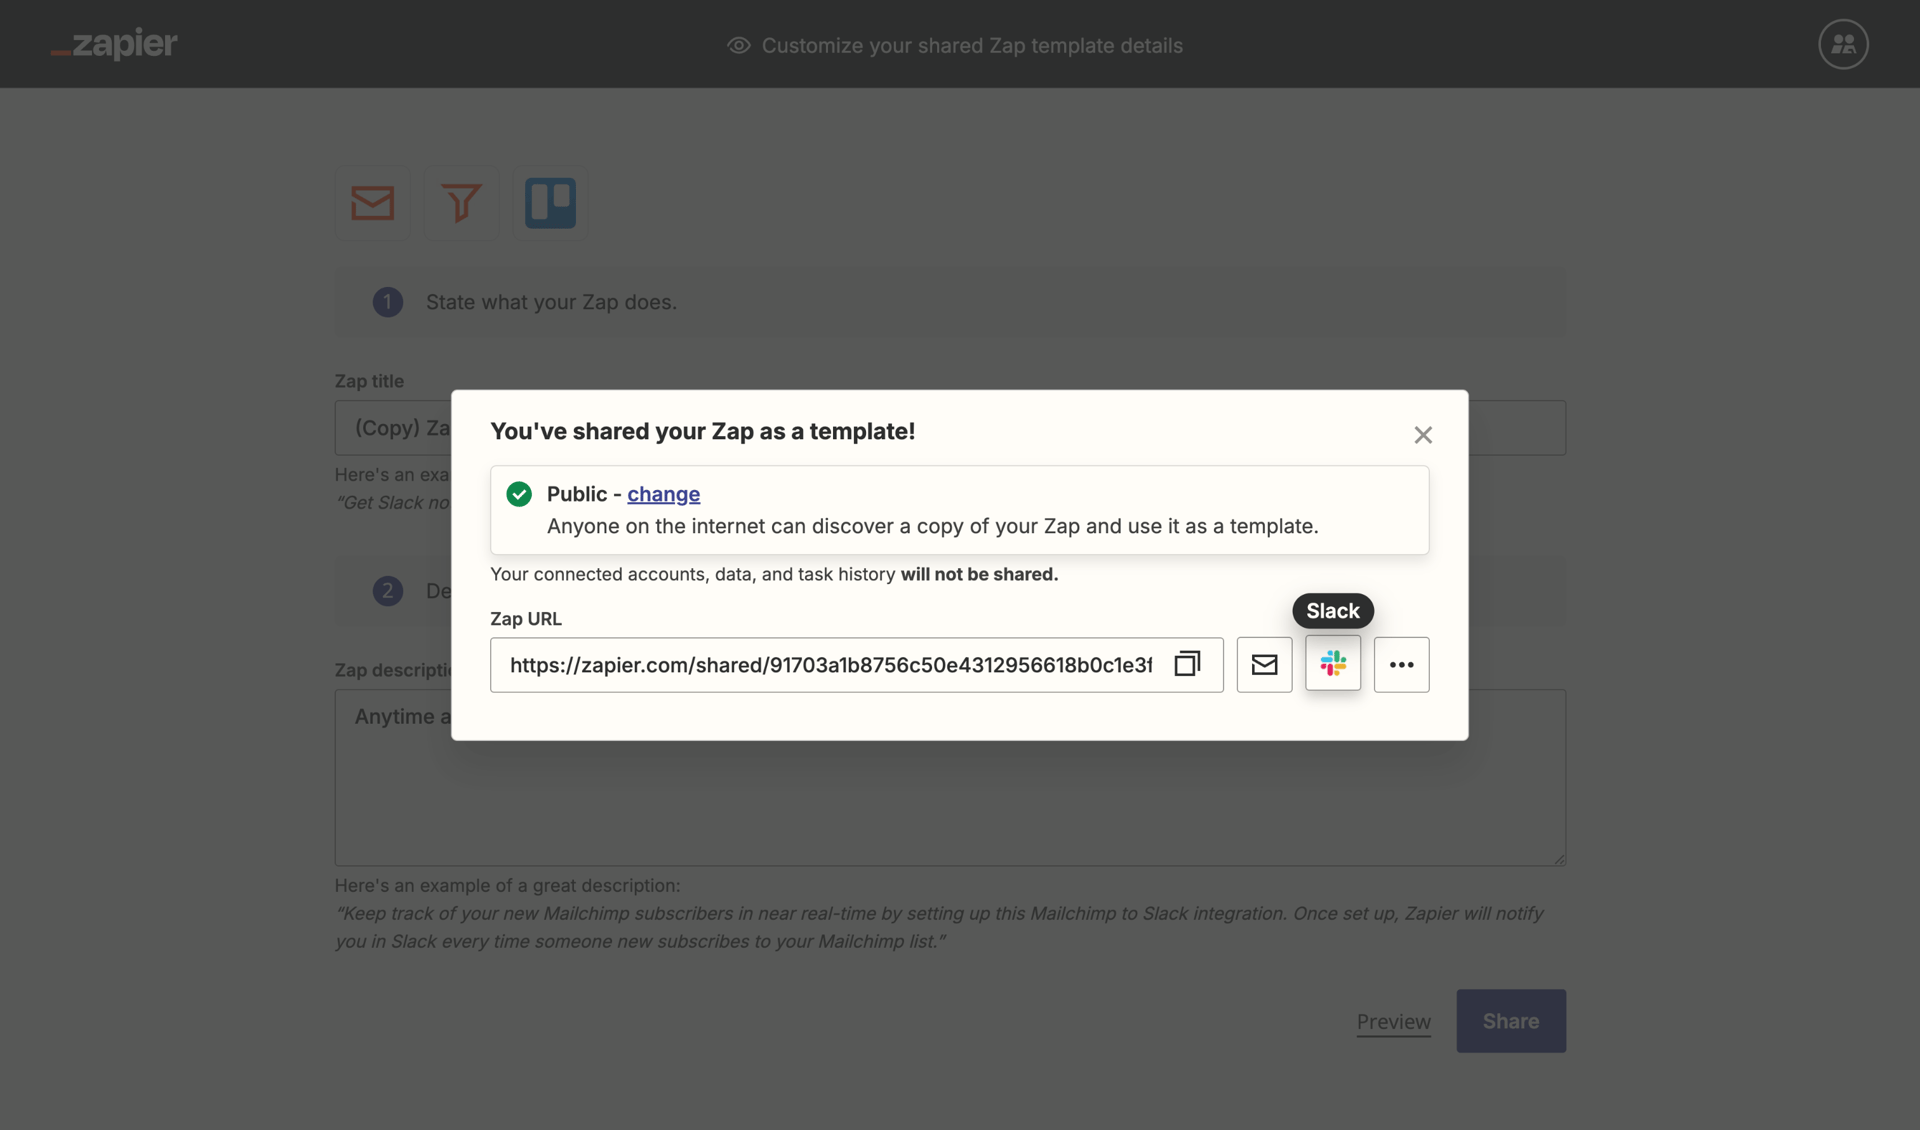Click step one State what your Zap does
Image resolution: width=1920 pixels, height=1130 pixels.
[550, 302]
